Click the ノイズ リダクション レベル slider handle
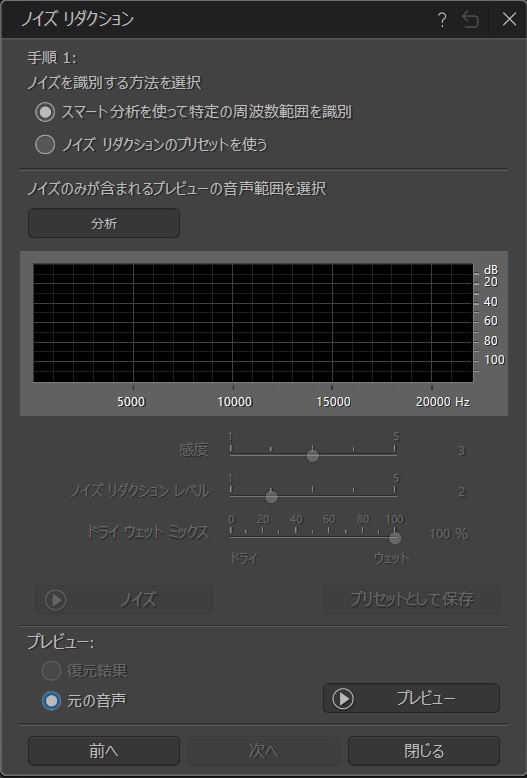The image size is (527, 778). (x=271, y=497)
